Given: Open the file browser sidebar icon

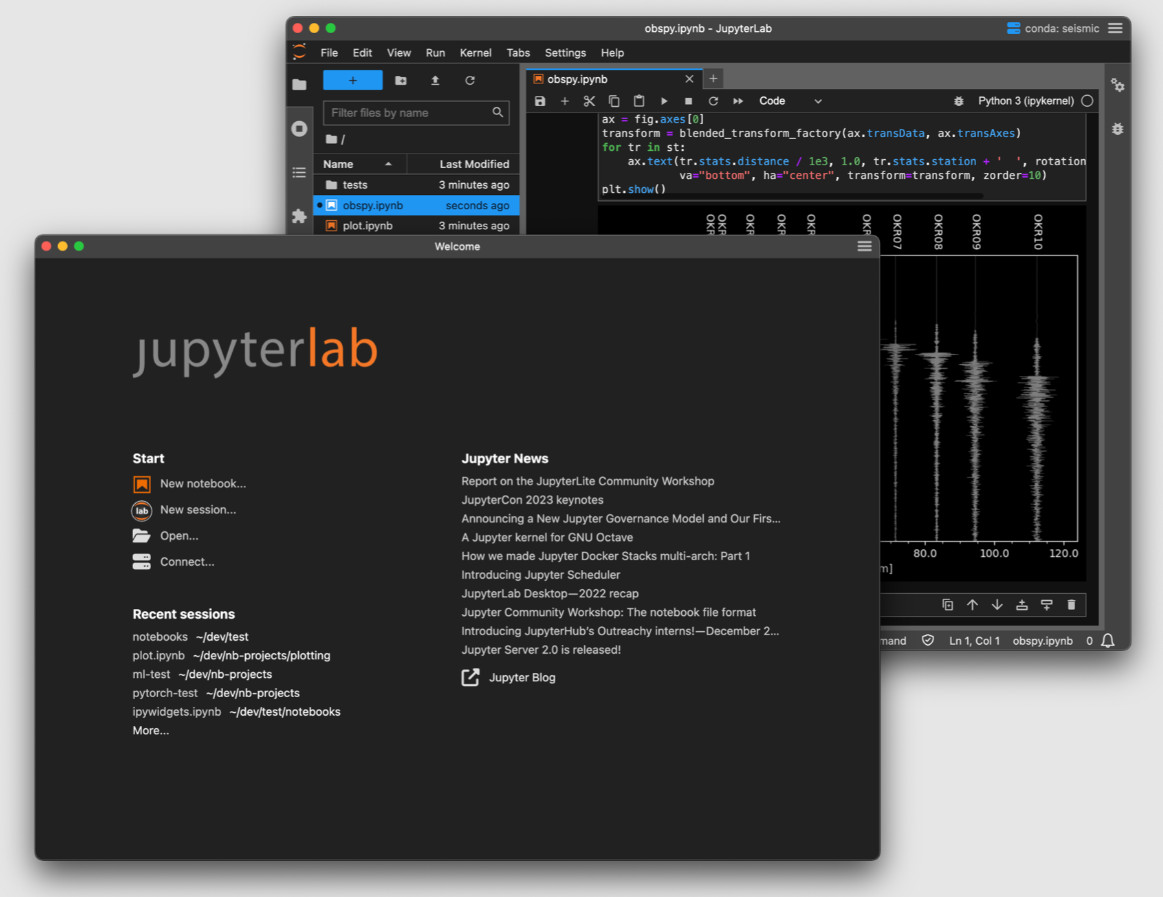Looking at the screenshot, I should click(x=299, y=85).
